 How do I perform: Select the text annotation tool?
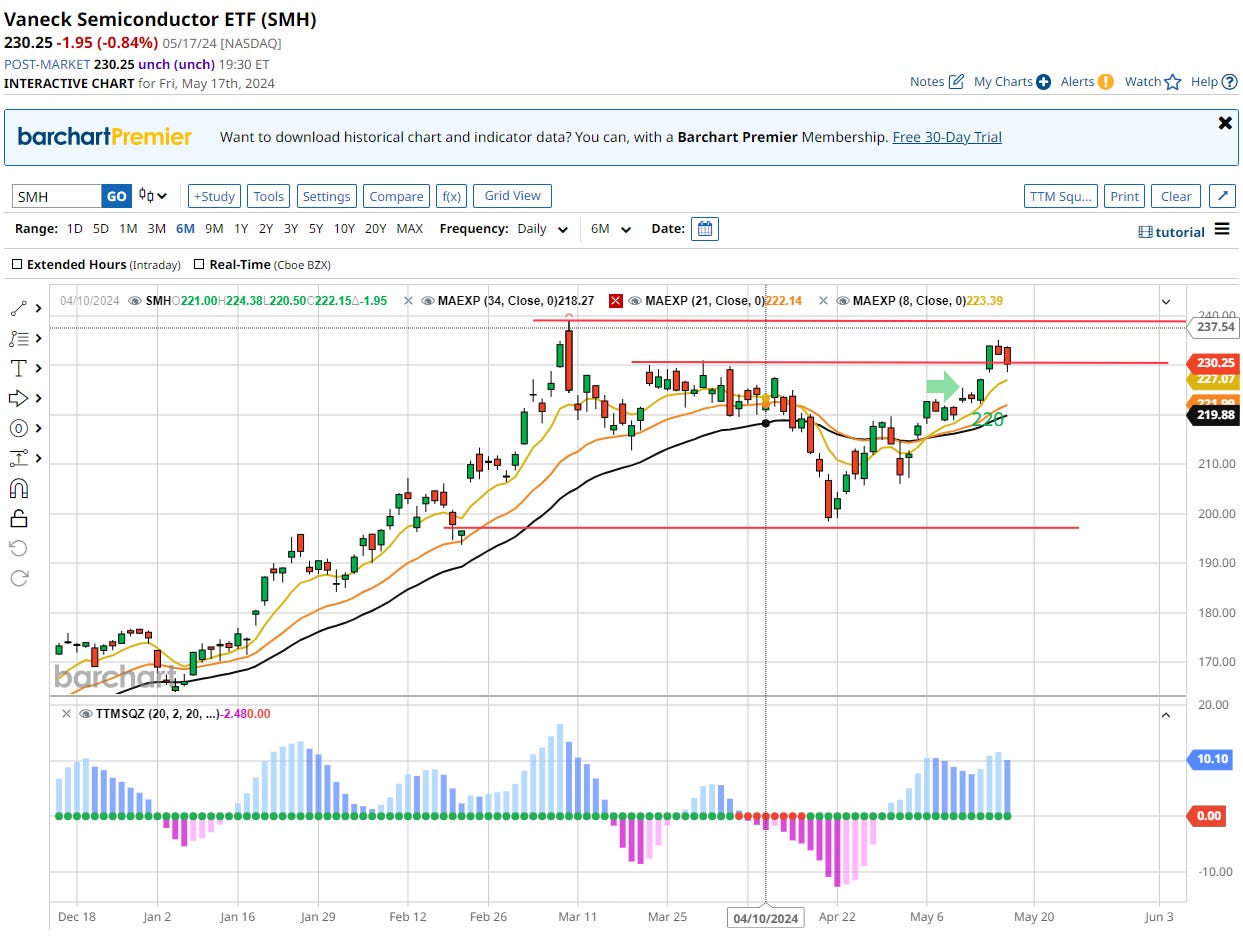pyautogui.click(x=19, y=369)
